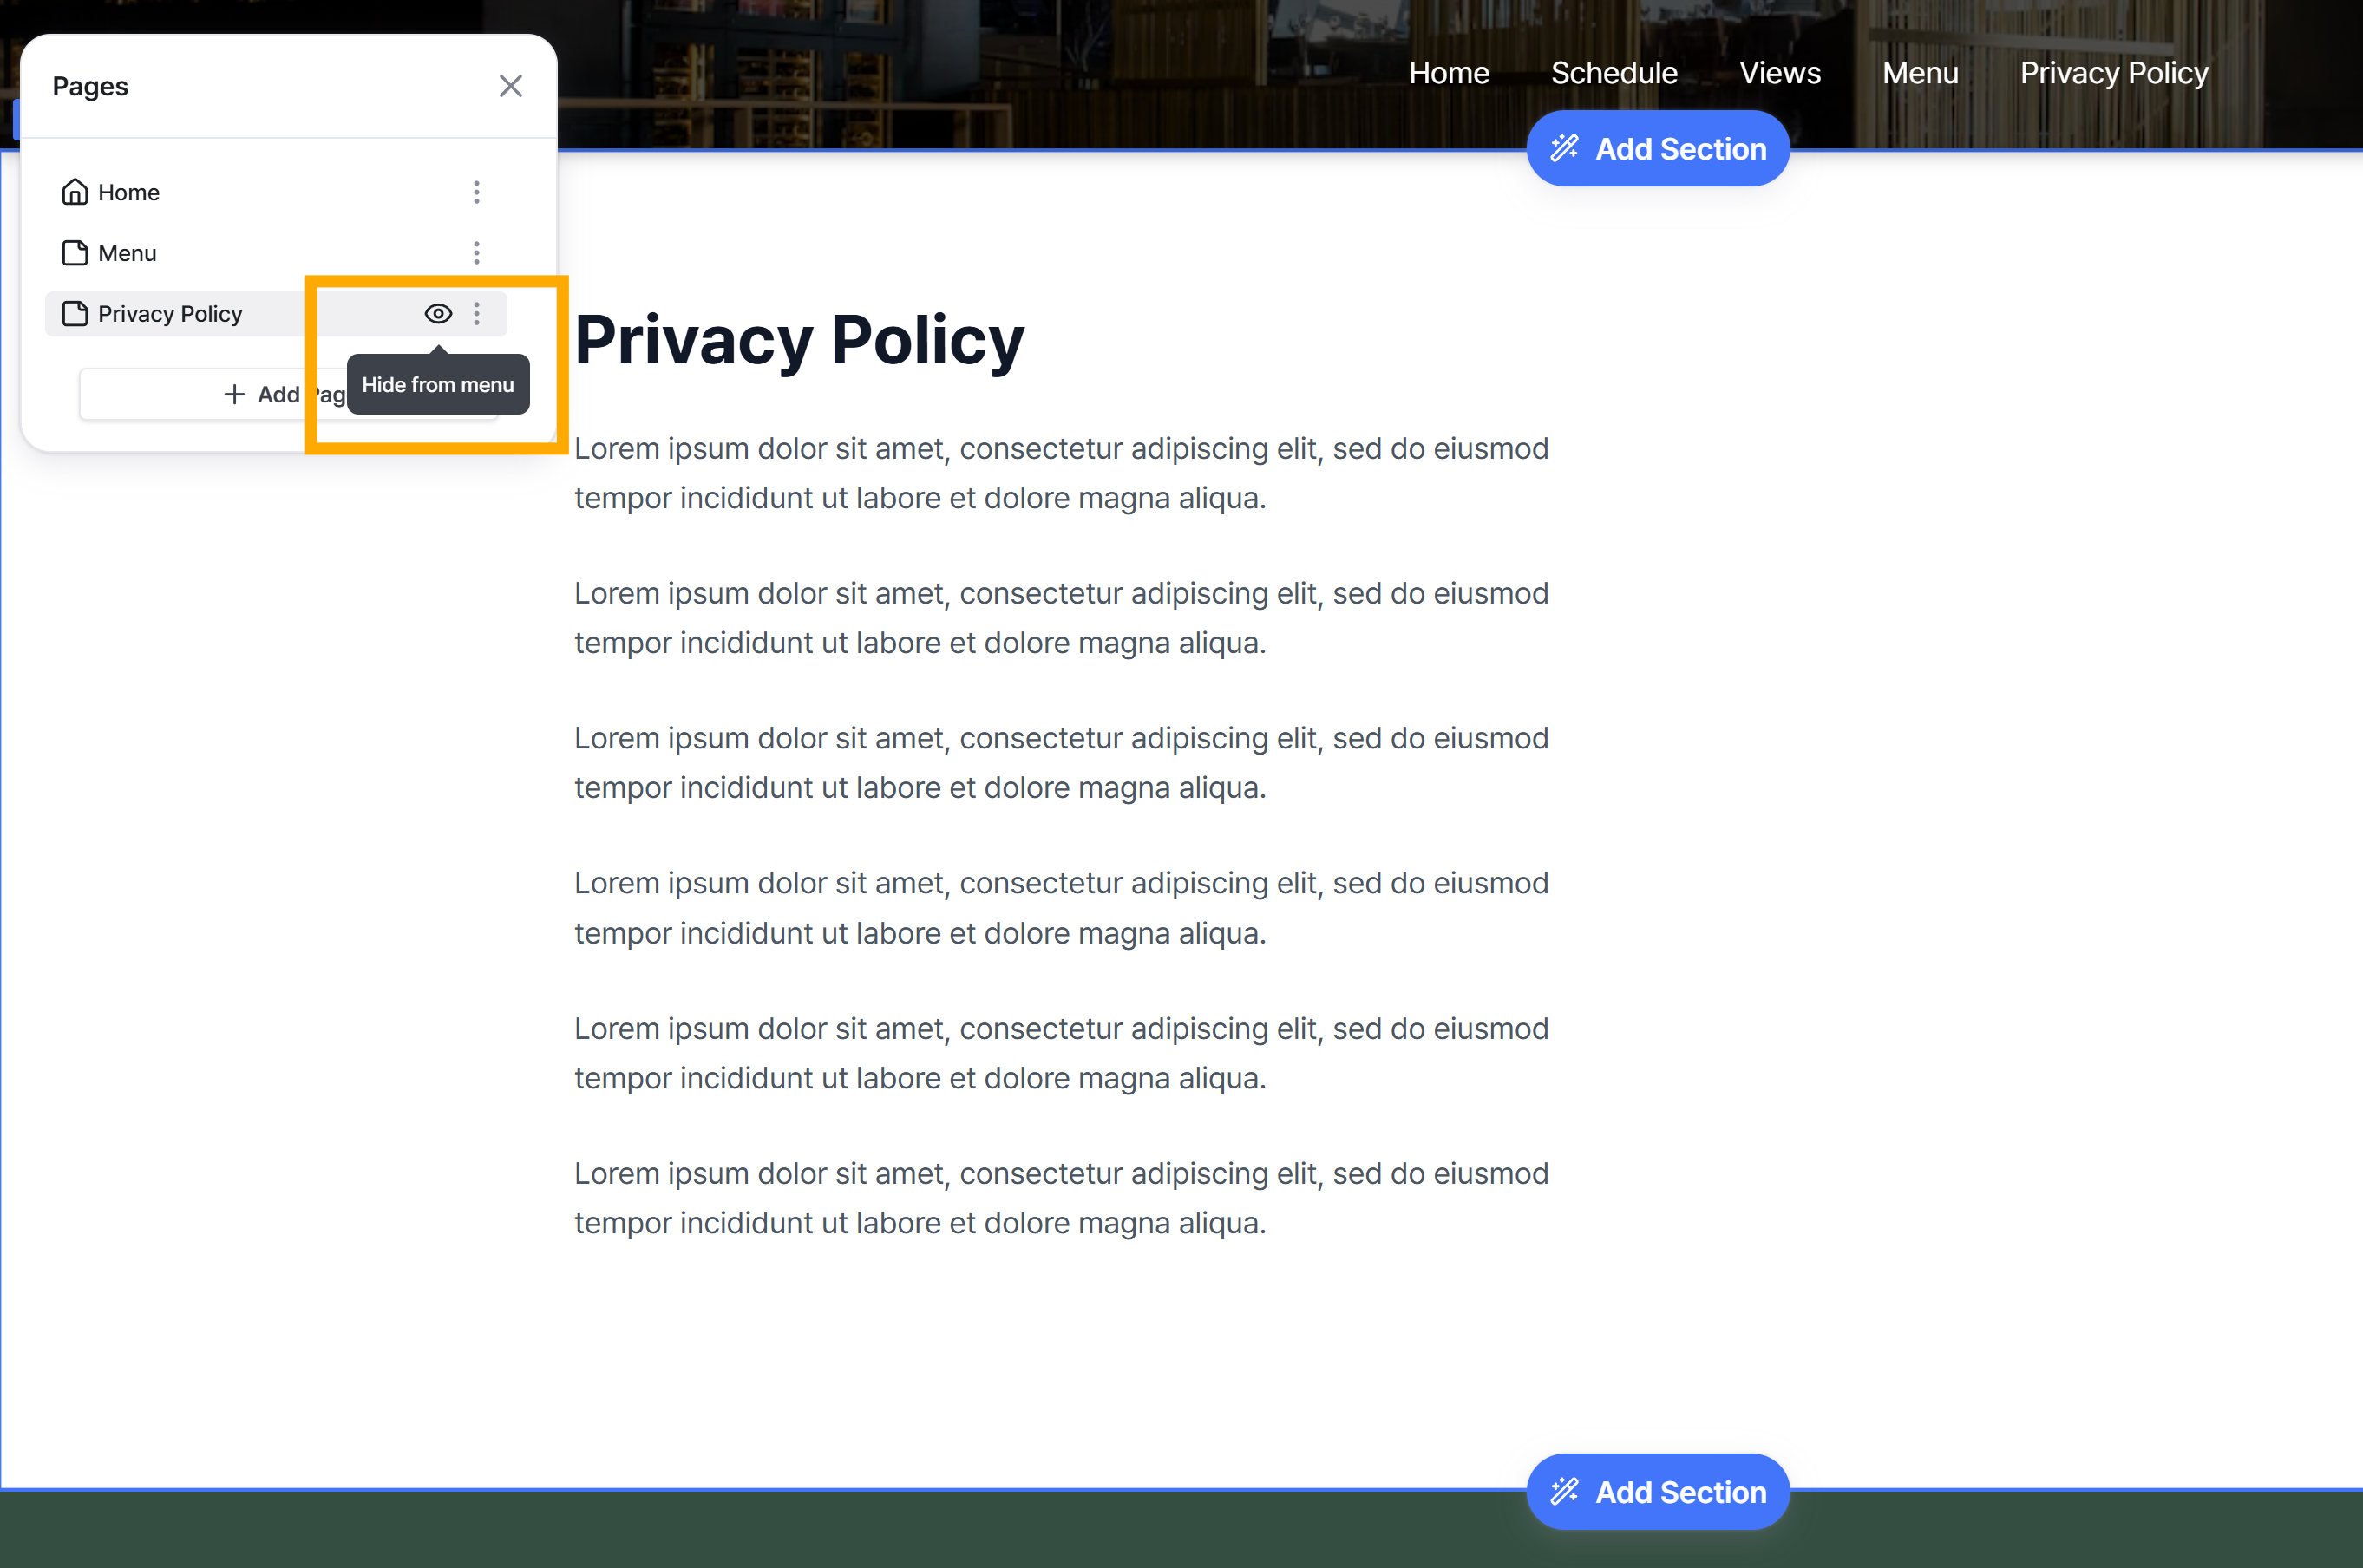The image size is (2363, 1568).
Task: Toggle Privacy Policy eye visibility icon
Action: tap(438, 314)
